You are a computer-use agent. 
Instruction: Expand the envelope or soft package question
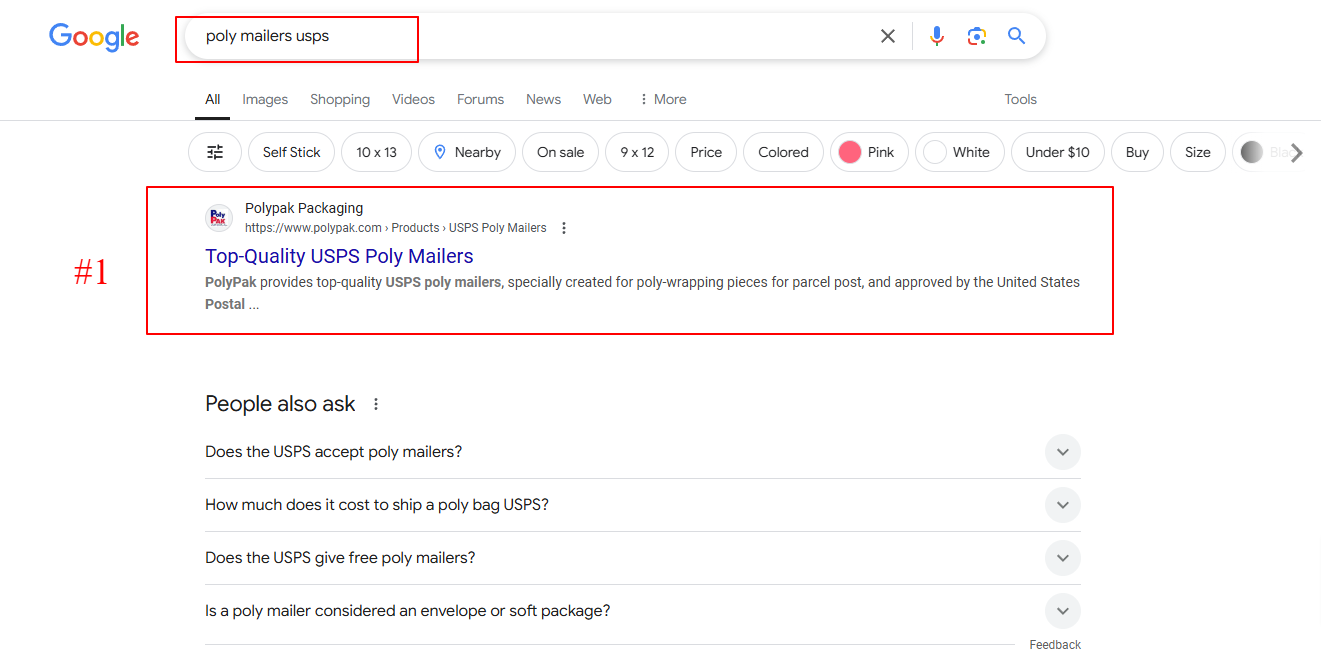click(643, 611)
